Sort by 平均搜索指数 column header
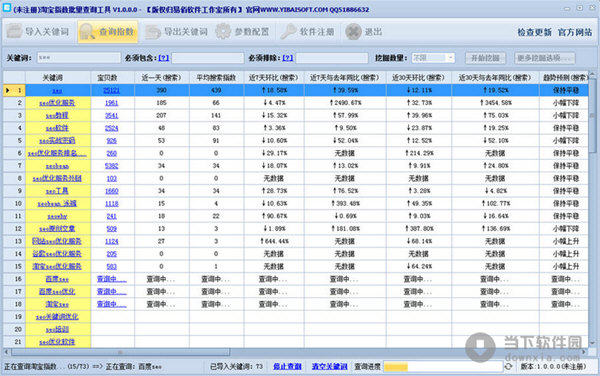This screenshot has height=376, width=600. (x=216, y=77)
